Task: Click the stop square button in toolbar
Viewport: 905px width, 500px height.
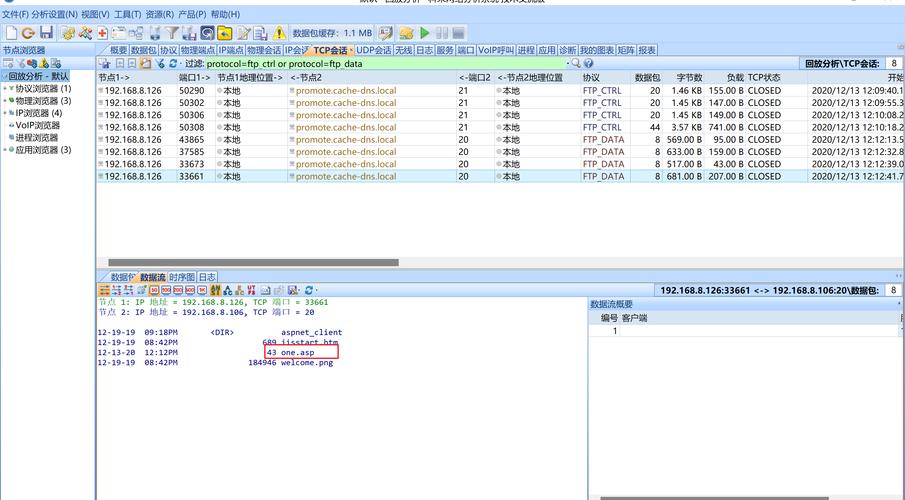Action: click(458, 33)
